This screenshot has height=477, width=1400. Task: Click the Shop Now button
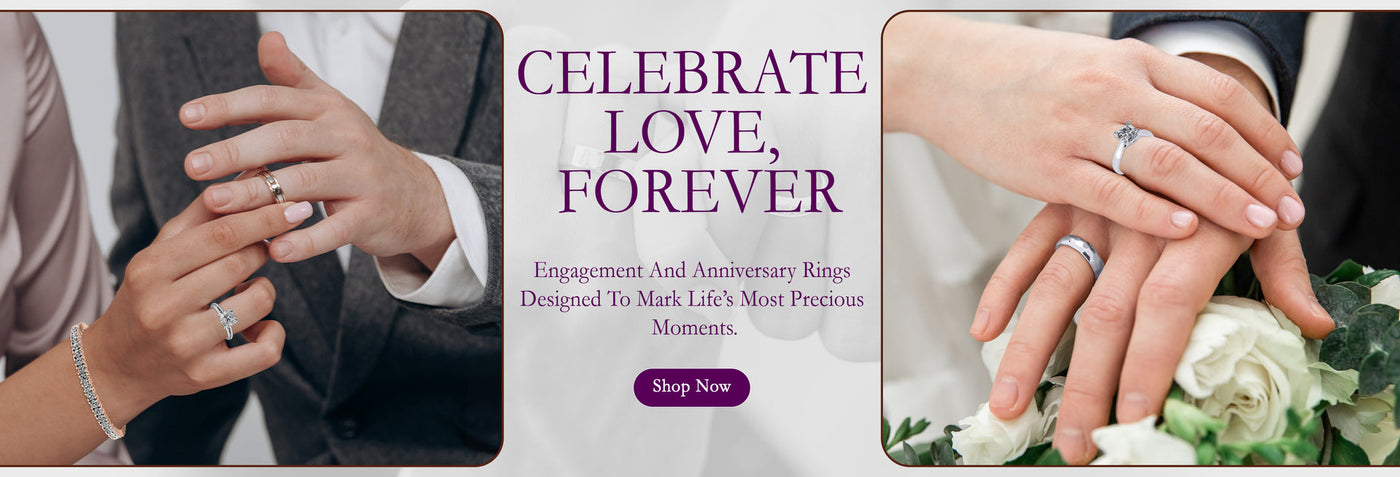(691, 387)
